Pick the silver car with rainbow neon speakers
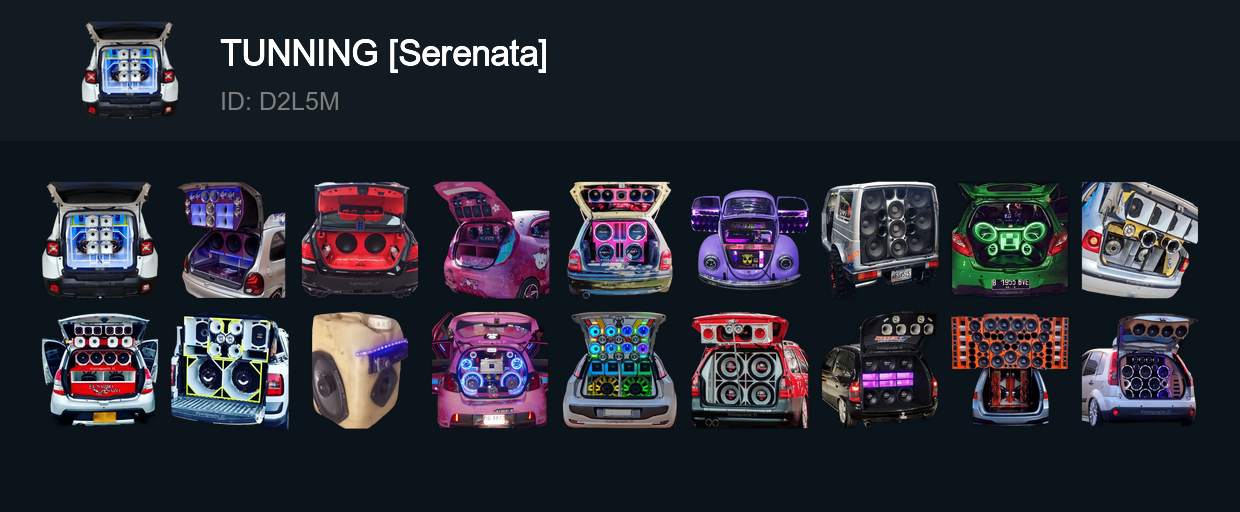 620,370
